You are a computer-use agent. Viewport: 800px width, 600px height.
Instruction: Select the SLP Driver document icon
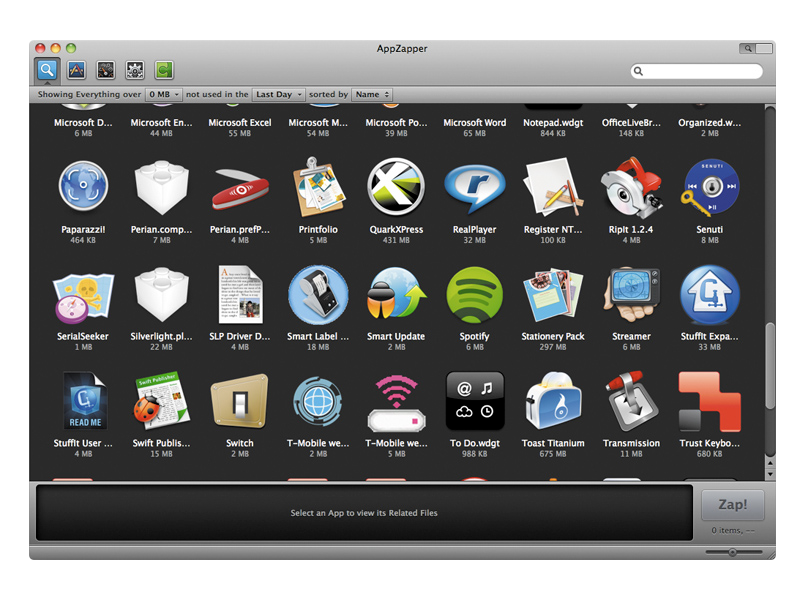tap(240, 294)
